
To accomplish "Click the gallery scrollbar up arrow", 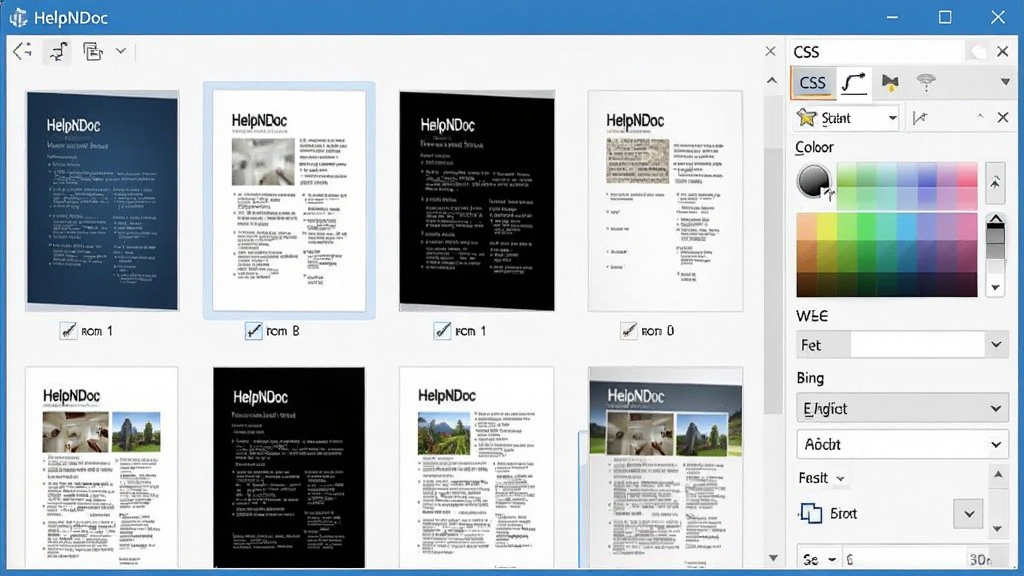I will pos(773,81).
